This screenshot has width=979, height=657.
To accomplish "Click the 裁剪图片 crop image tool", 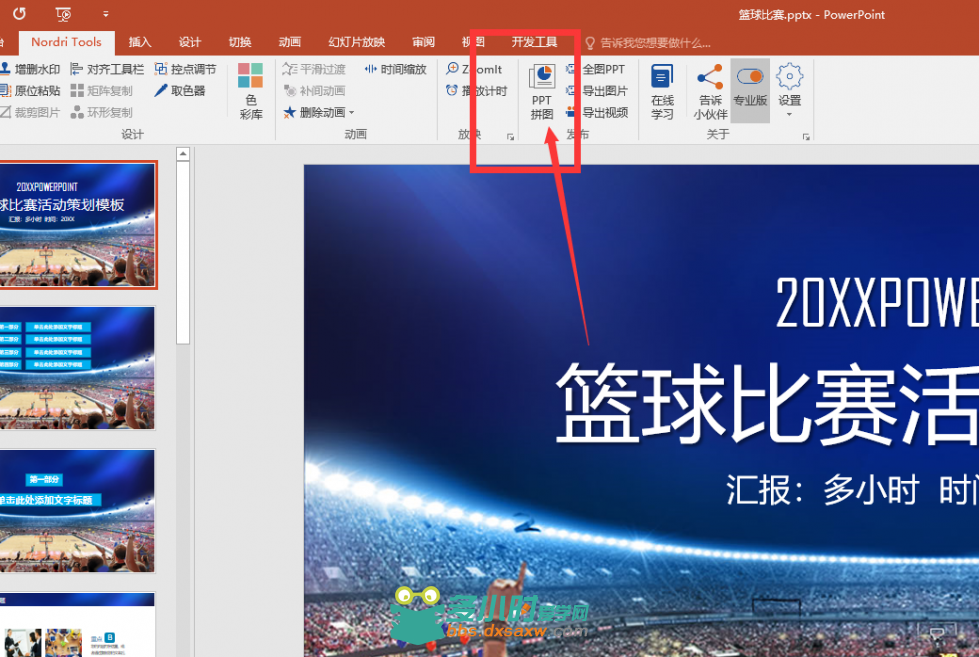I will coord(30,112).
